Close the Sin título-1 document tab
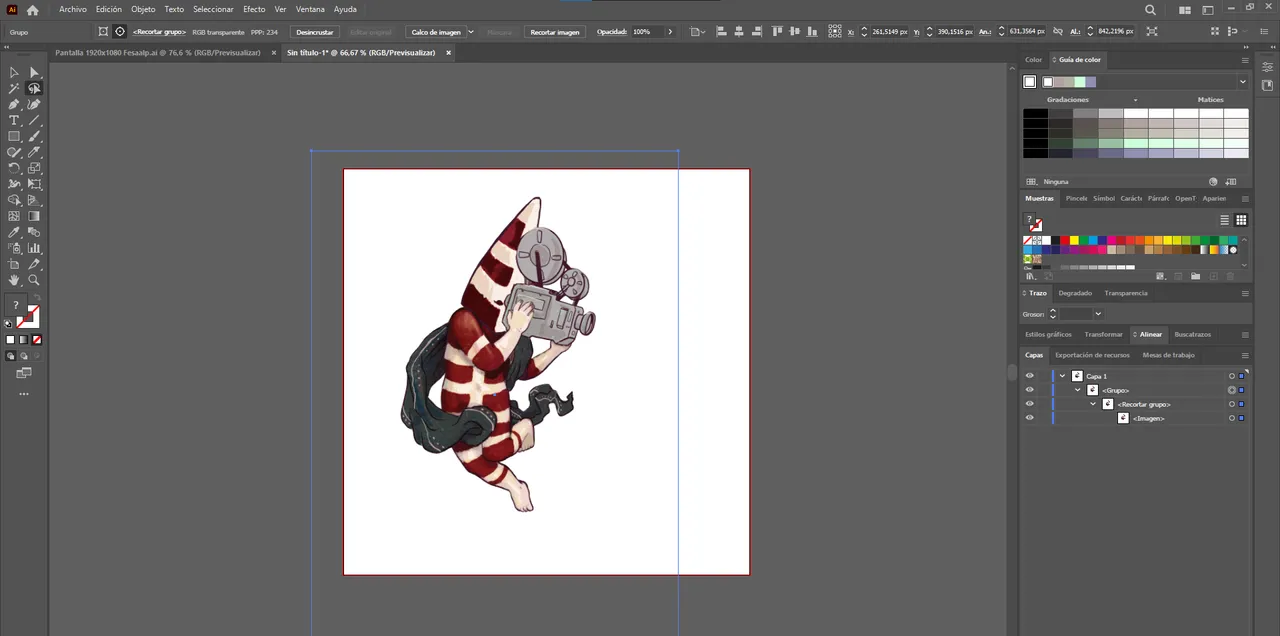 point(448,52)
